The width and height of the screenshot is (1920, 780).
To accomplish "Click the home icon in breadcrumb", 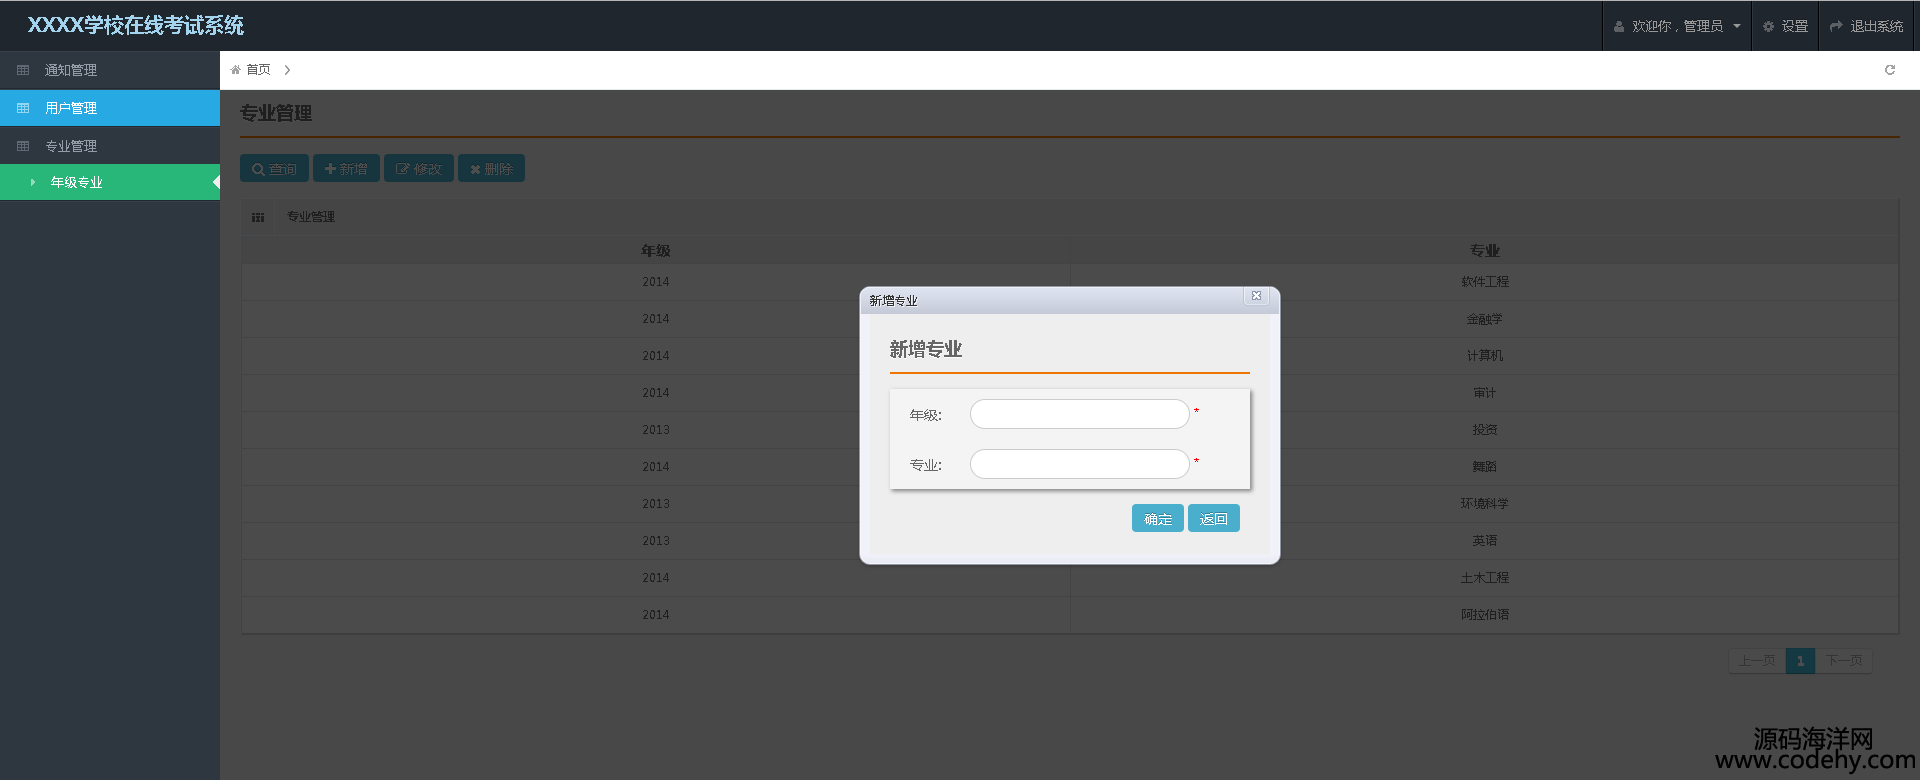I will (x=236, y=70).
